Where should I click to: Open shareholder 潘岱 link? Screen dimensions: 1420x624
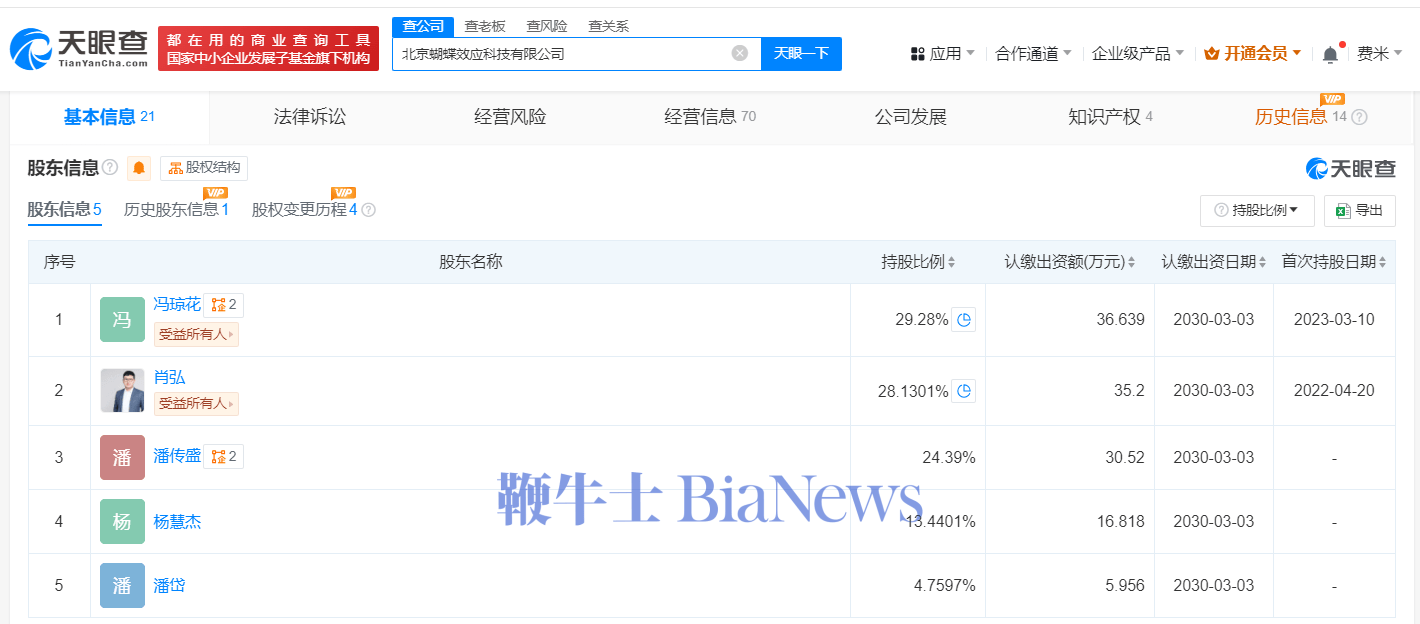(x=169, y=586)
